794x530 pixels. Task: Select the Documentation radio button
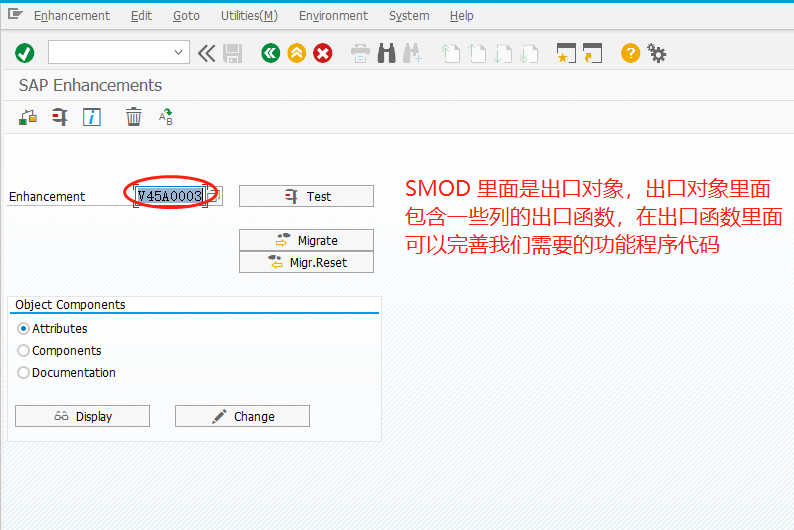(23, 373)
